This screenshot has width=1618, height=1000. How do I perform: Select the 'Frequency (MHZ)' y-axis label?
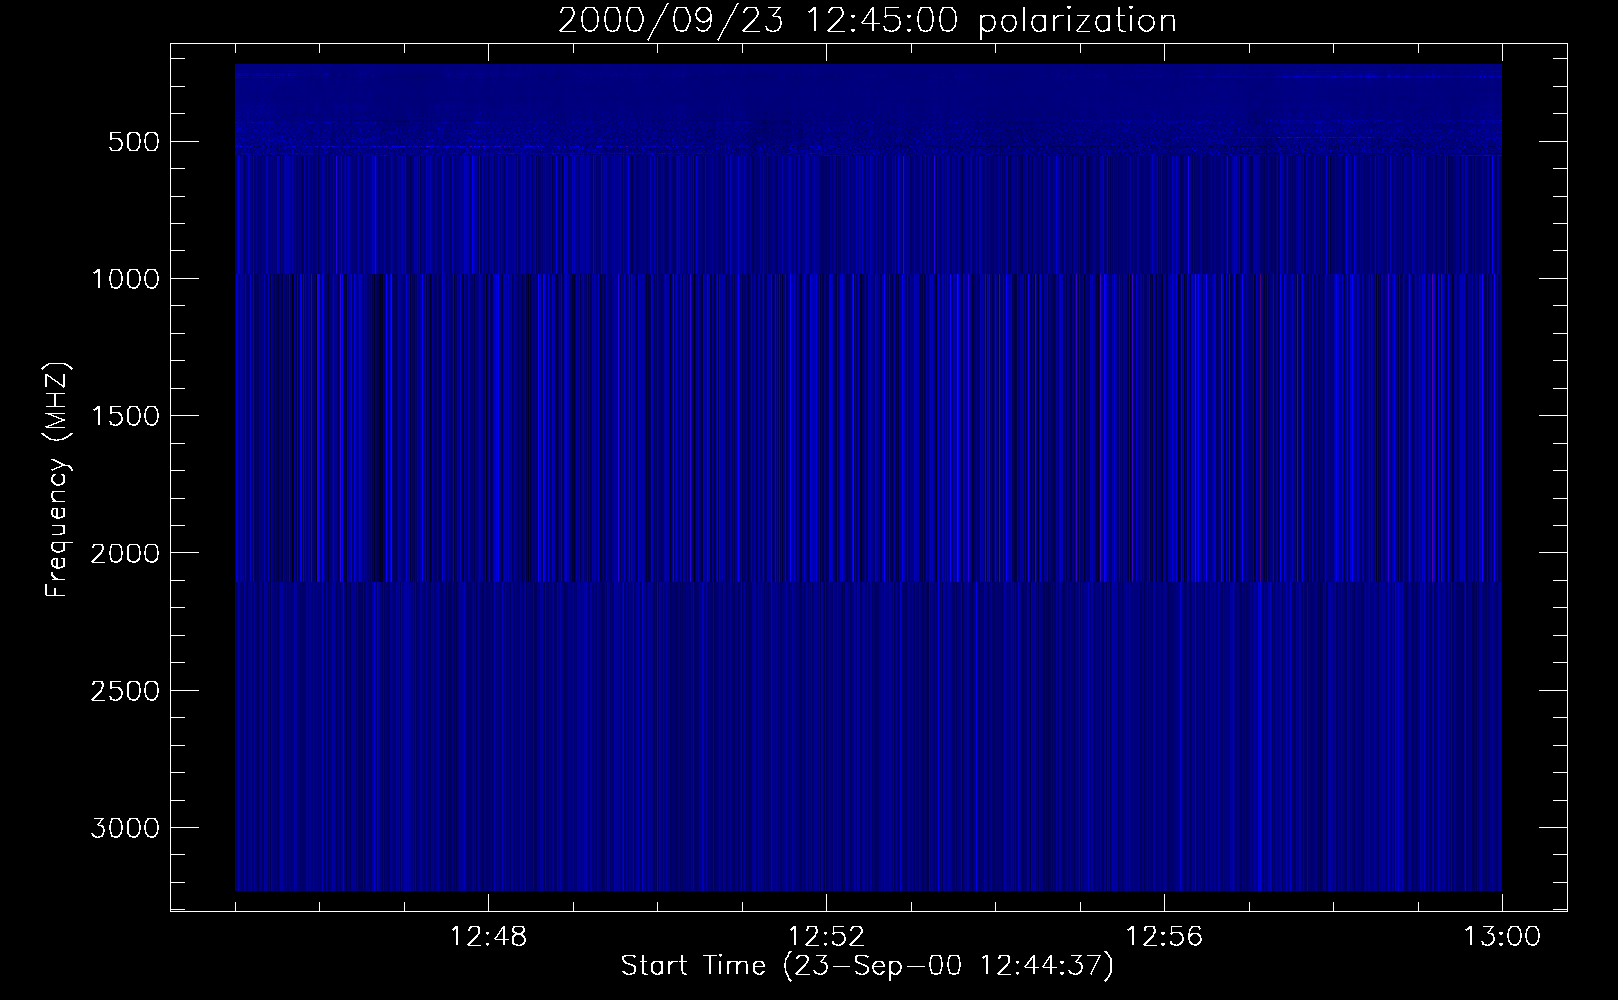pyautogui.click(x=58, y=479)
